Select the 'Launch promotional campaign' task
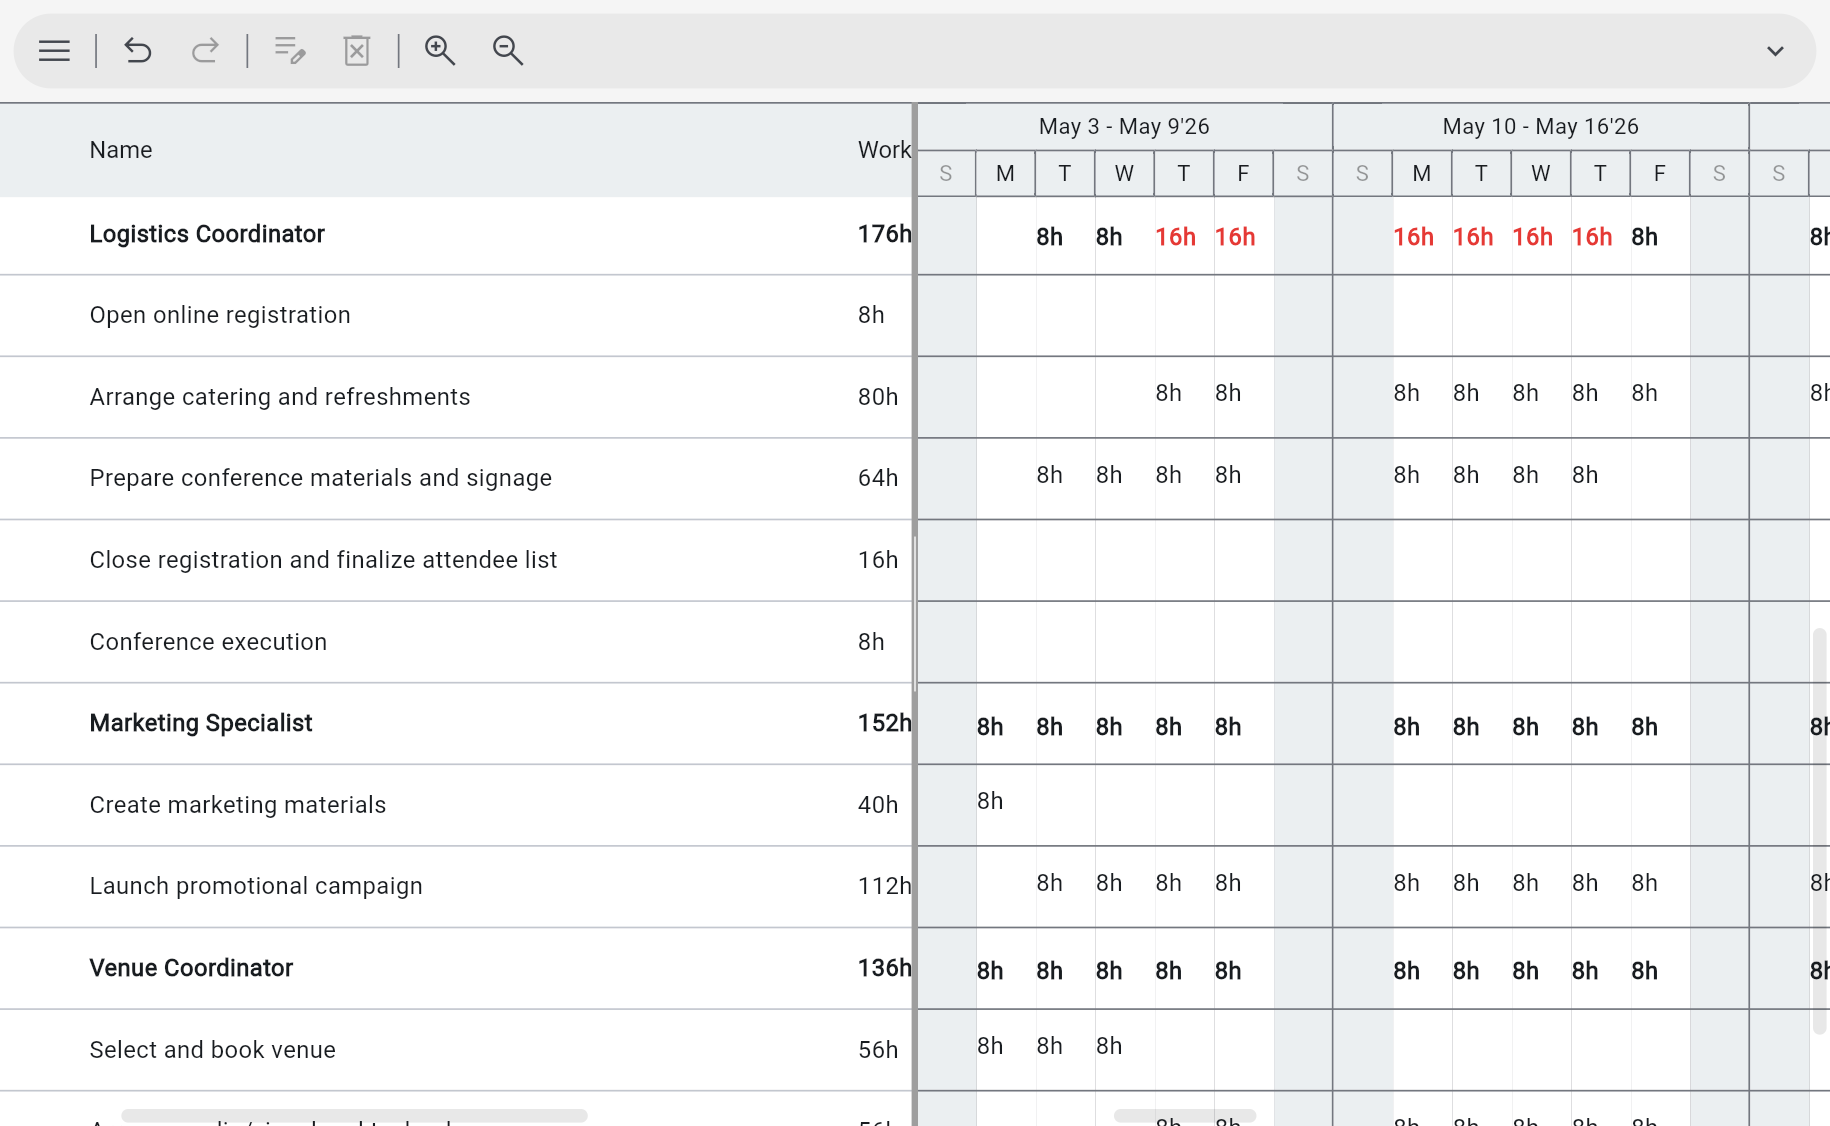 click(x=256, y=886)
